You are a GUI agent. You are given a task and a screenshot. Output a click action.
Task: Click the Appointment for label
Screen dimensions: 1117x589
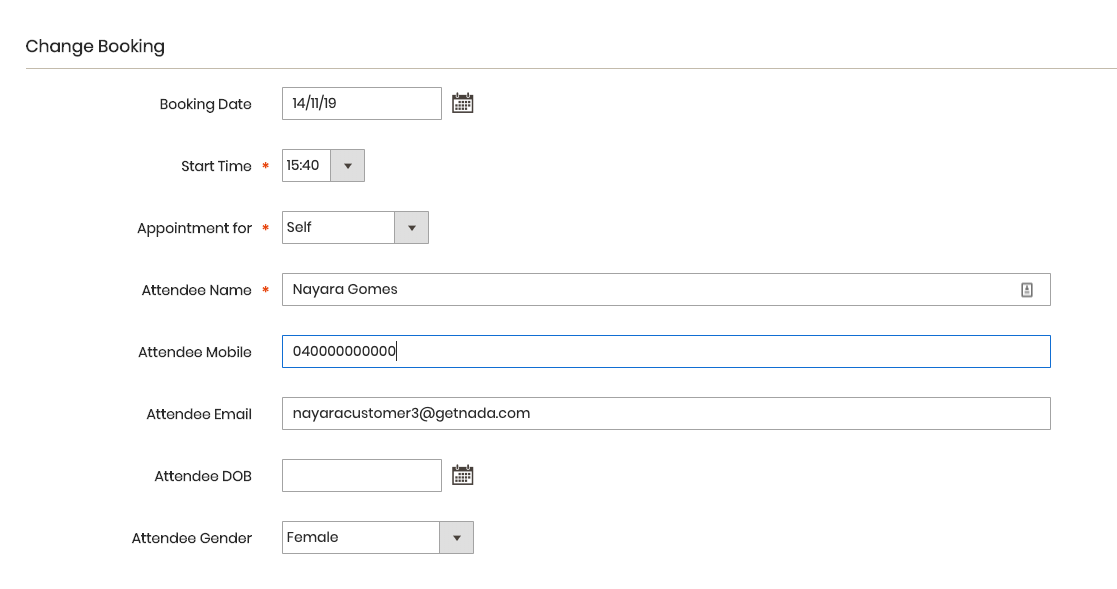pos(194,228)
